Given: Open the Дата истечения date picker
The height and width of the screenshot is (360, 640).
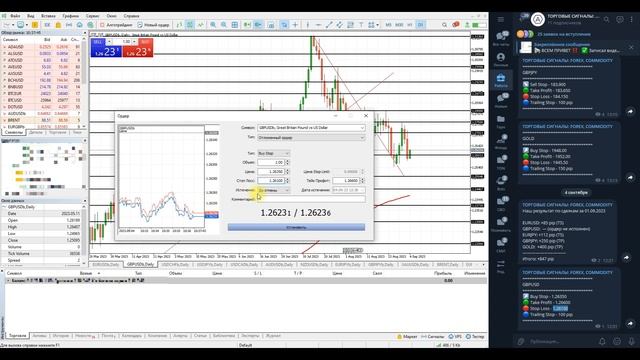Looking at the screenshot, I should tap(349, 190).
